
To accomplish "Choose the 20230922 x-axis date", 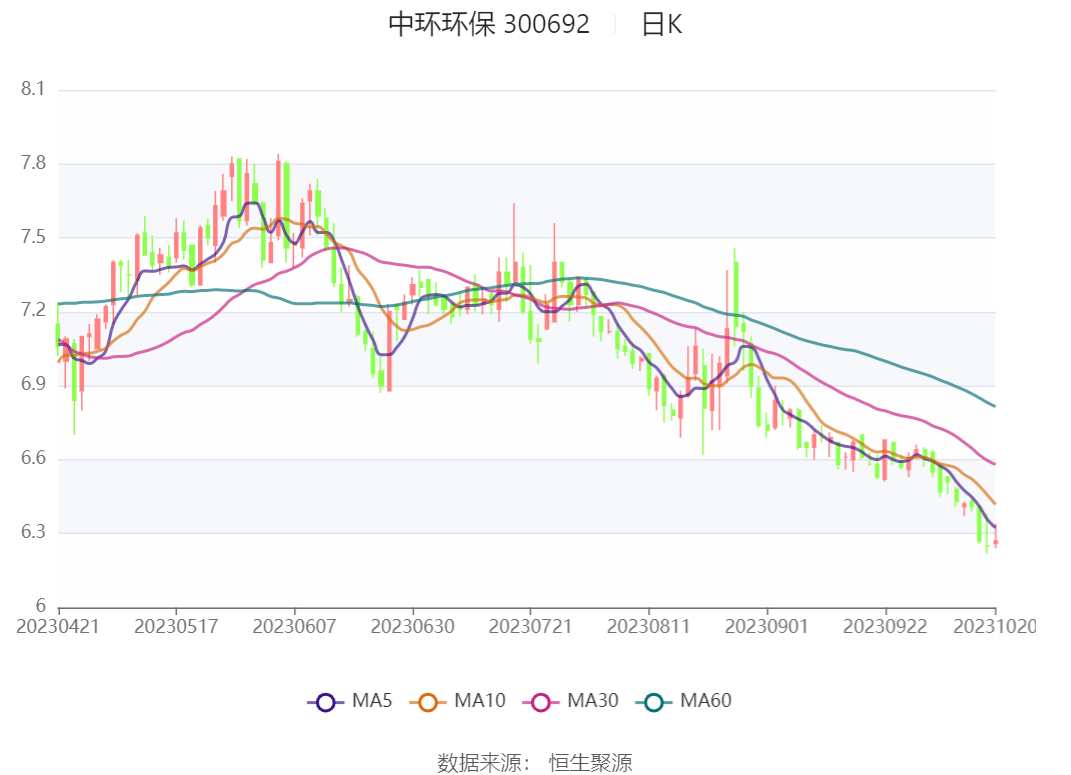I will tap(884, 627).
